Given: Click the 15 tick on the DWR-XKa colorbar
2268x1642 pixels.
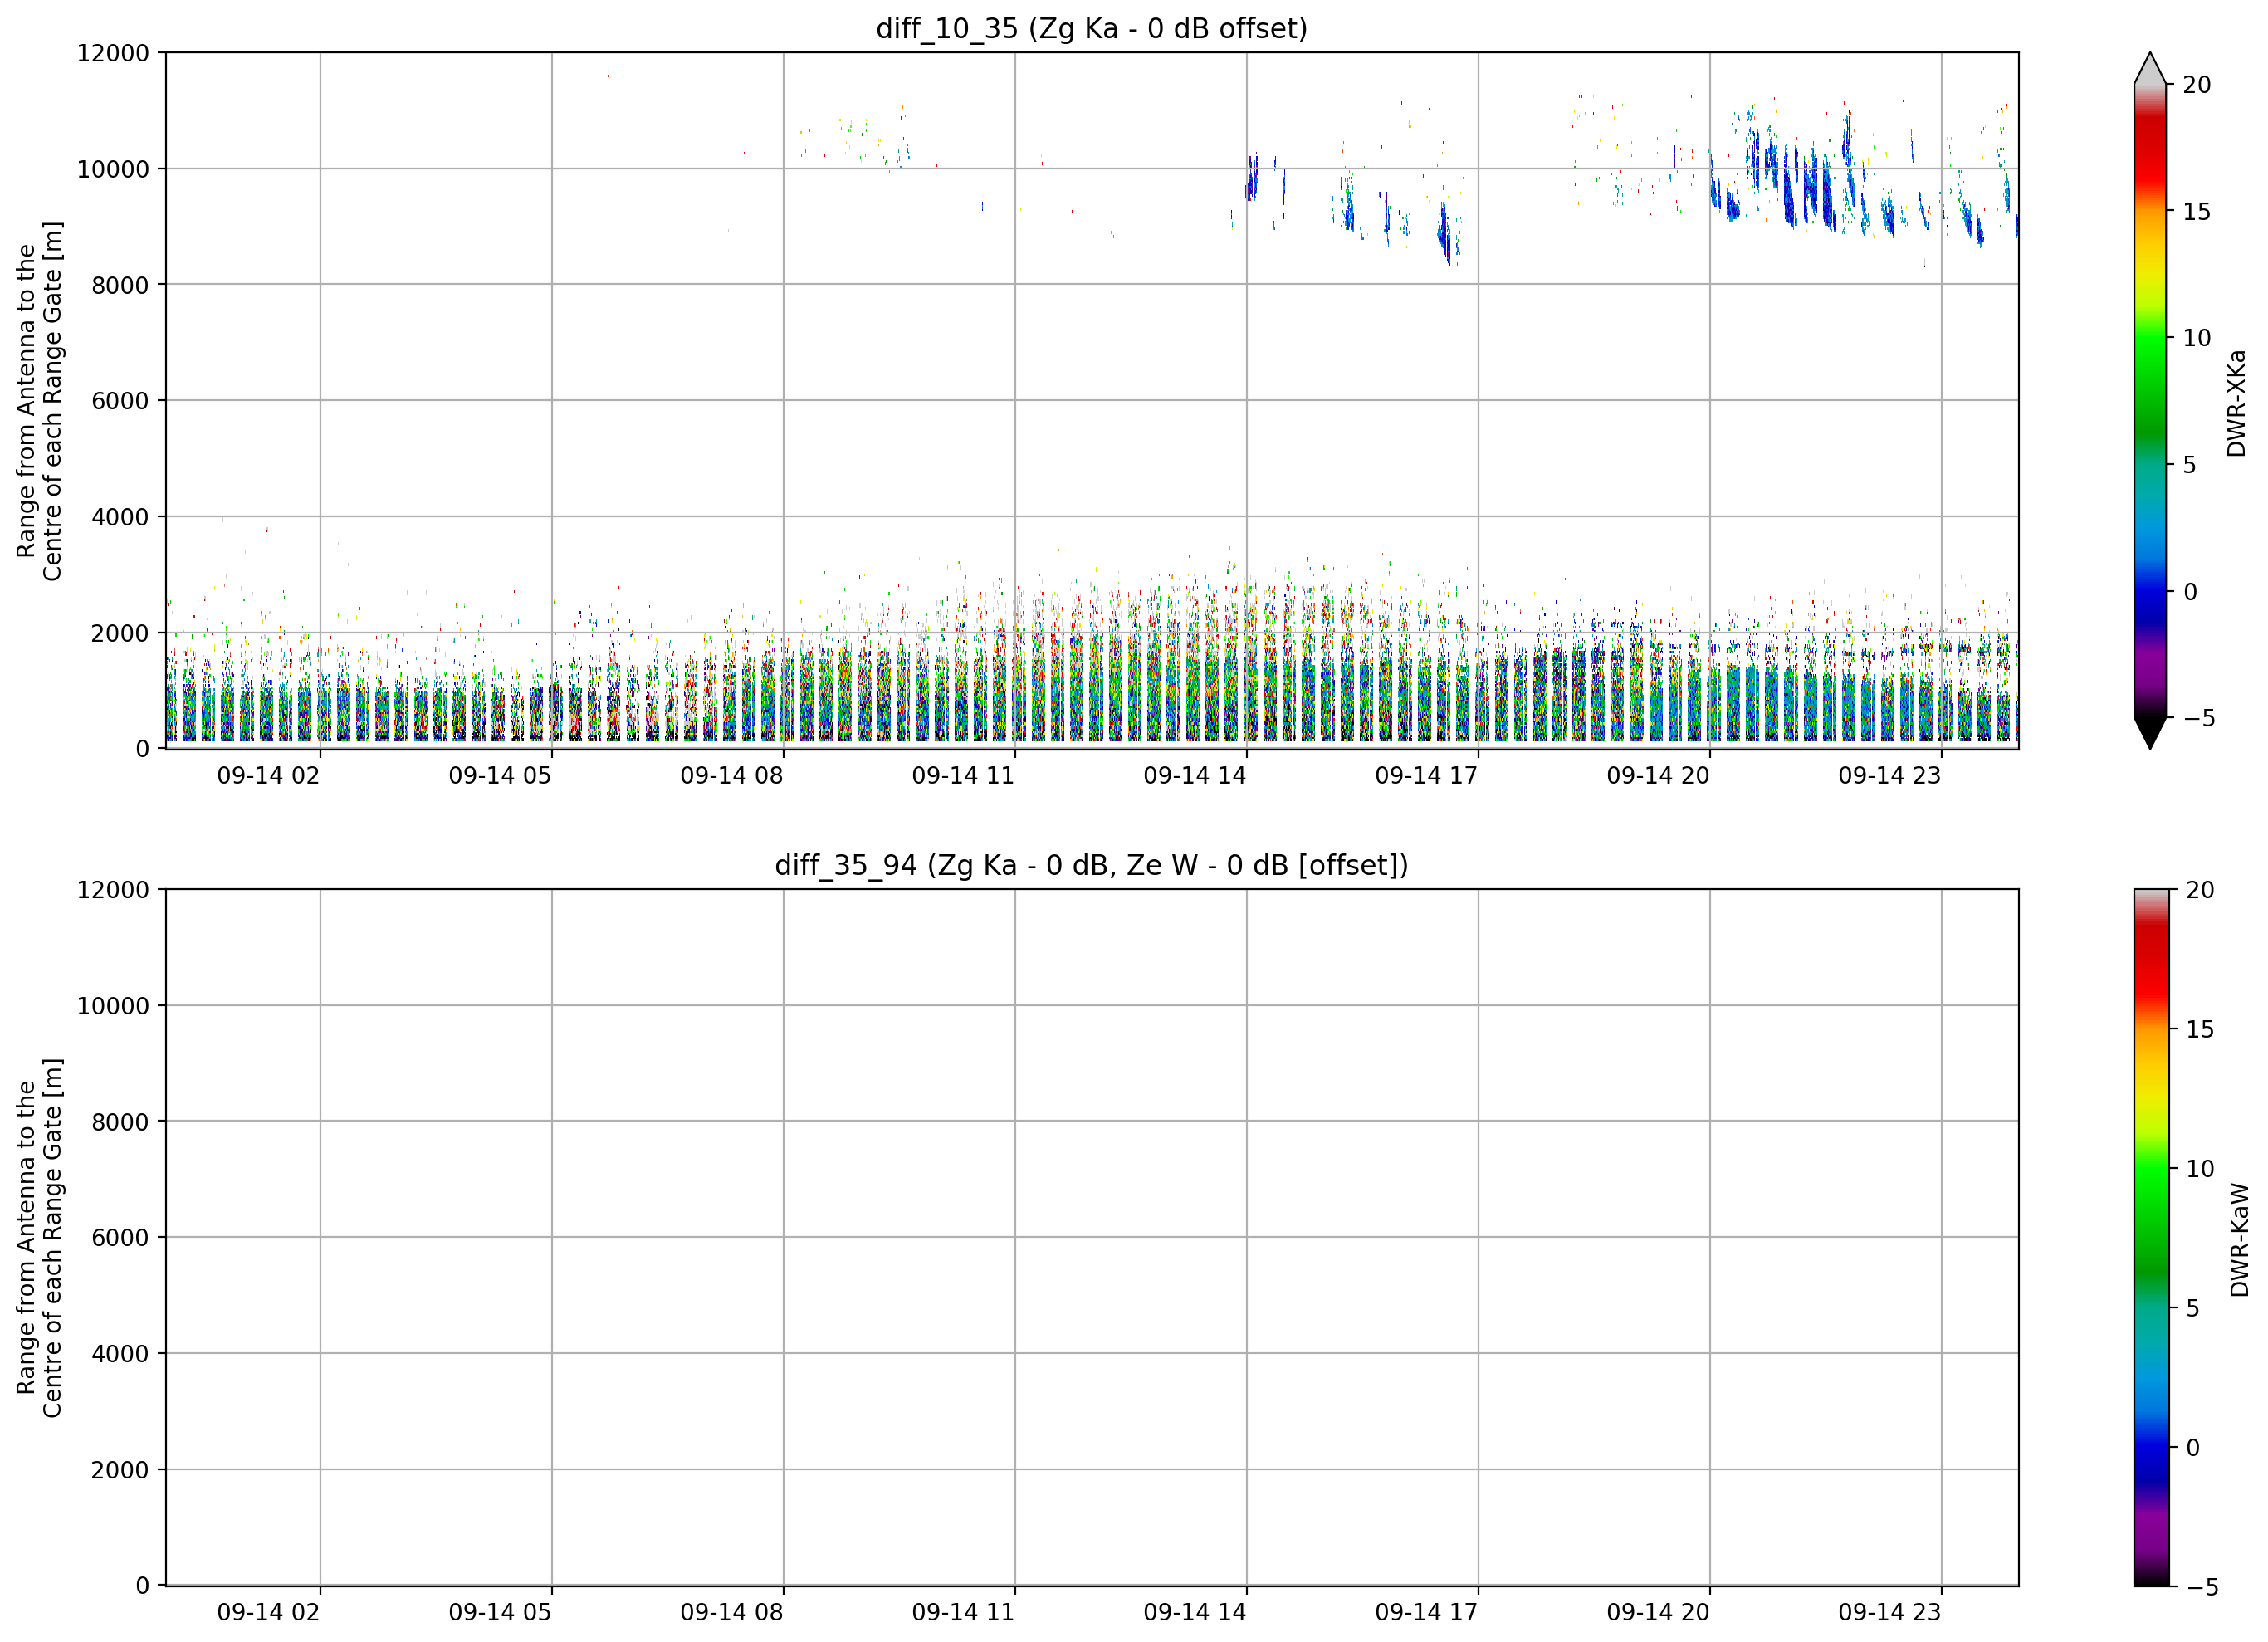Looking at the screenshot, I should coord(2197,212).
